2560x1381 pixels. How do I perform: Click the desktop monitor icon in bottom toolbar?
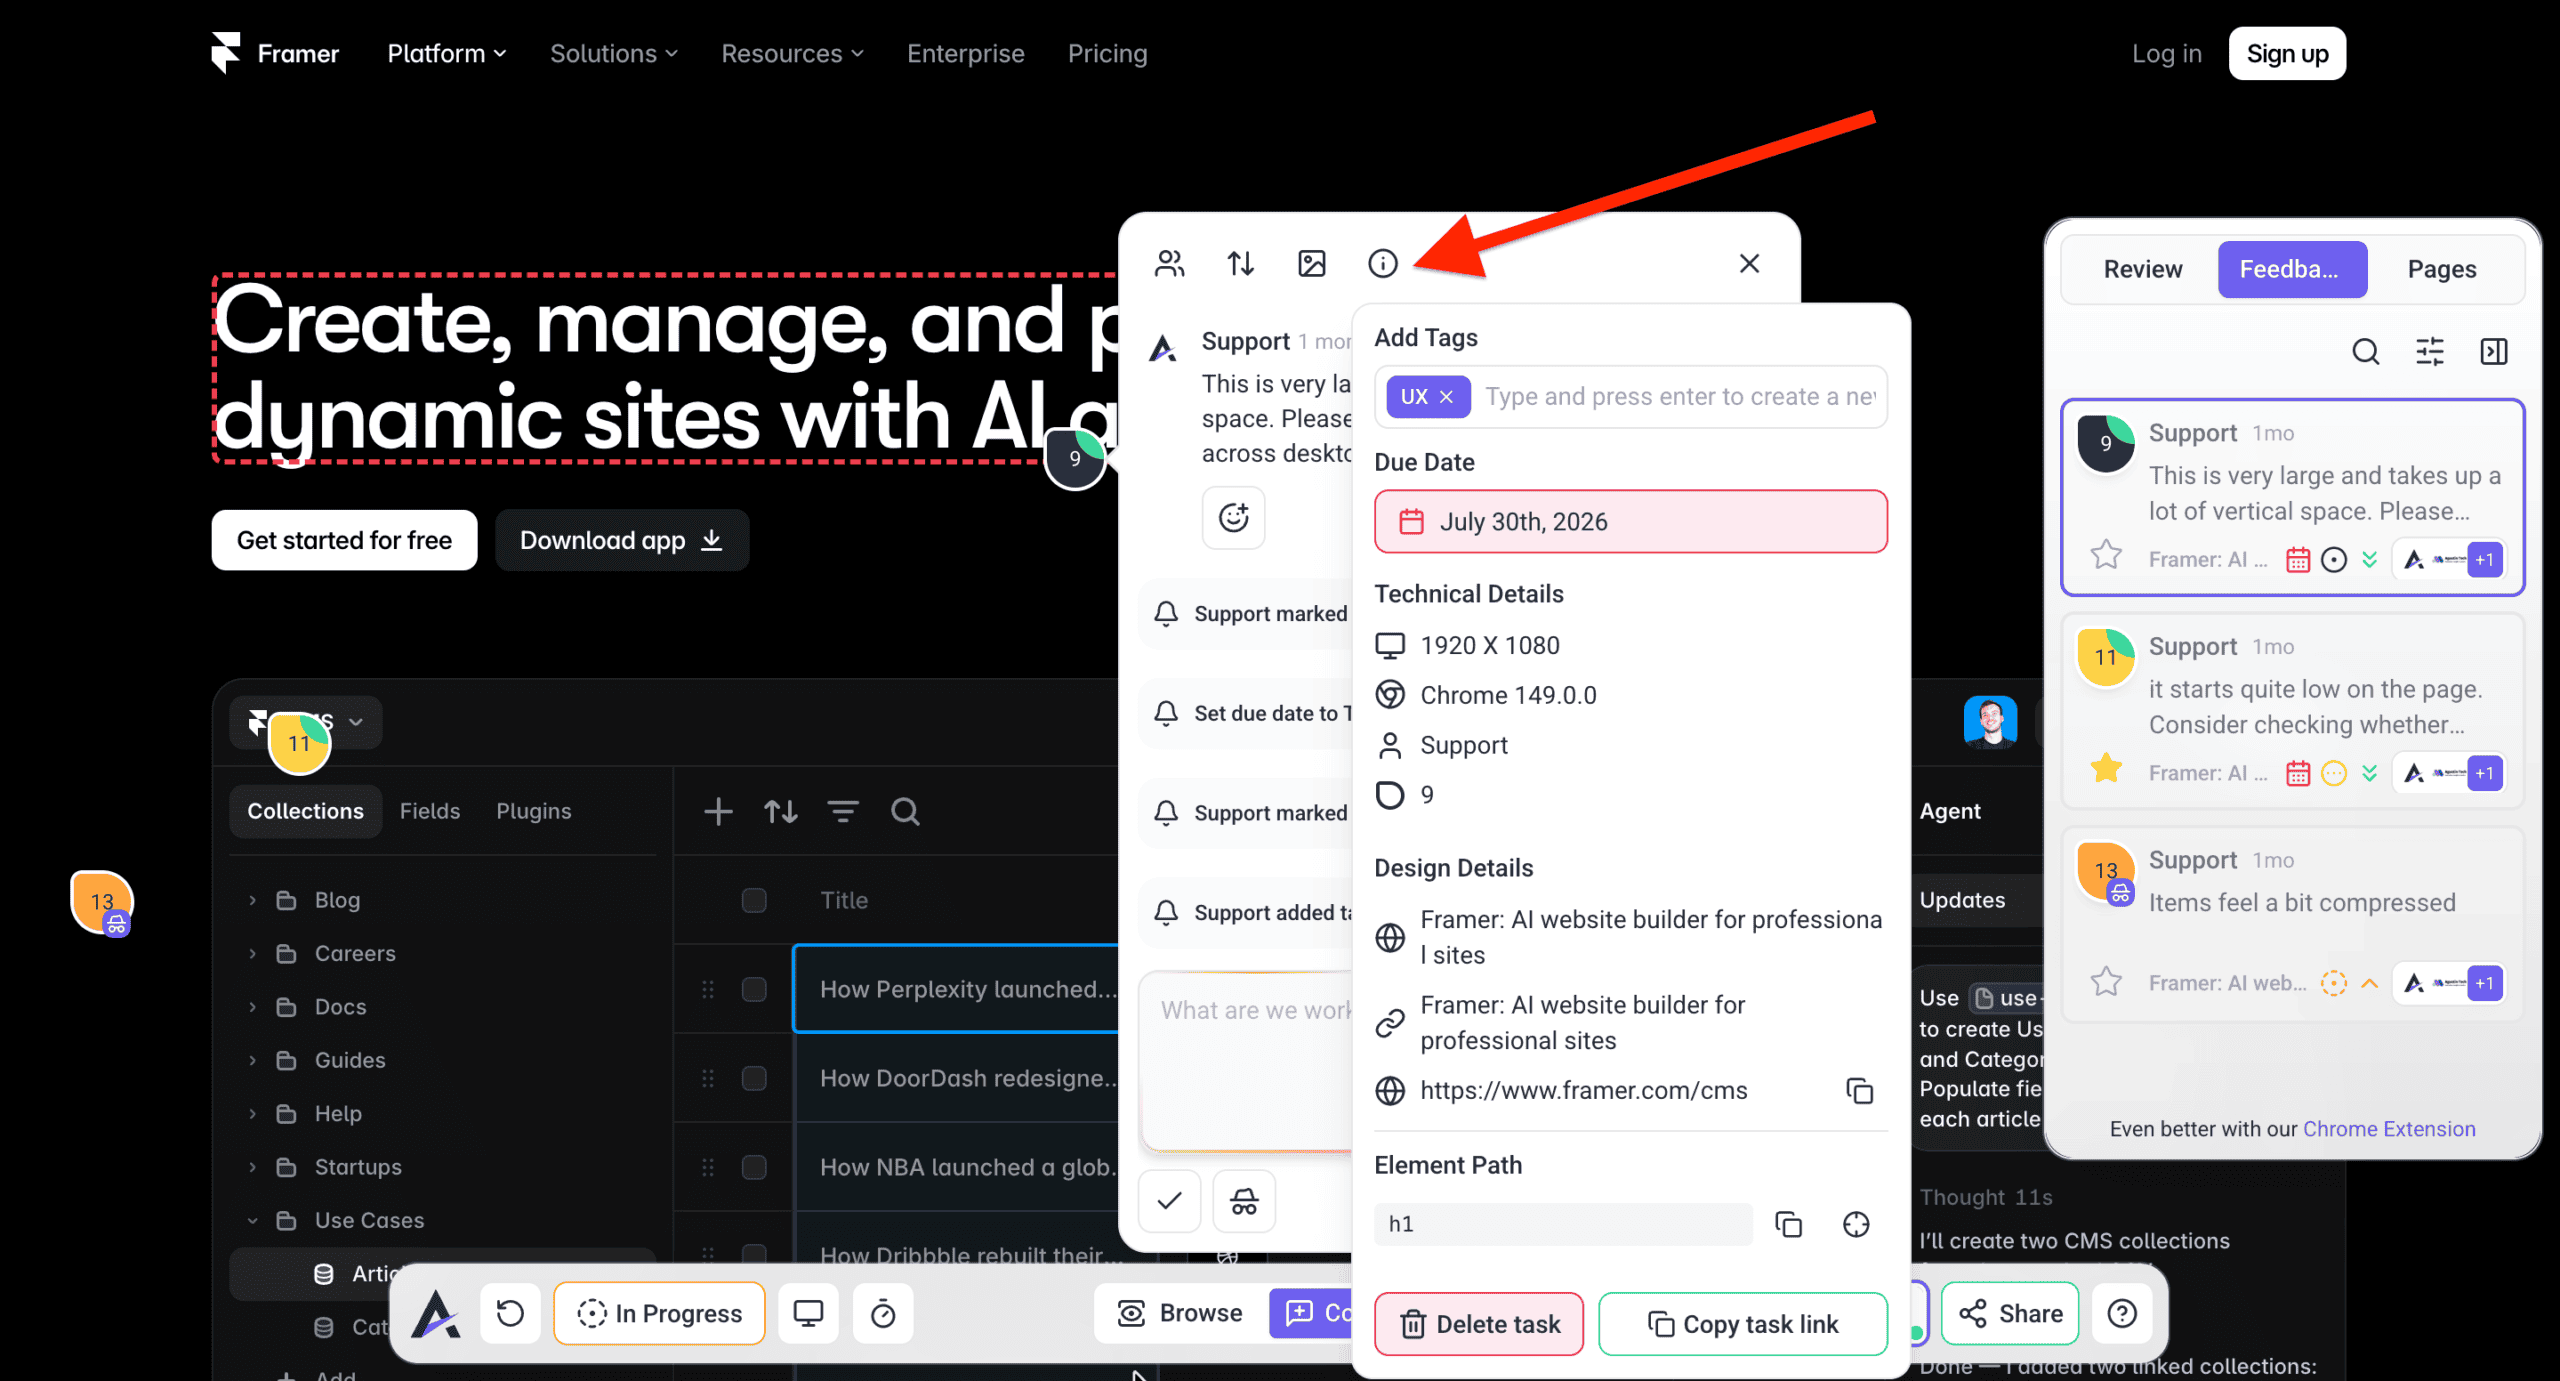click(808, 1313)
